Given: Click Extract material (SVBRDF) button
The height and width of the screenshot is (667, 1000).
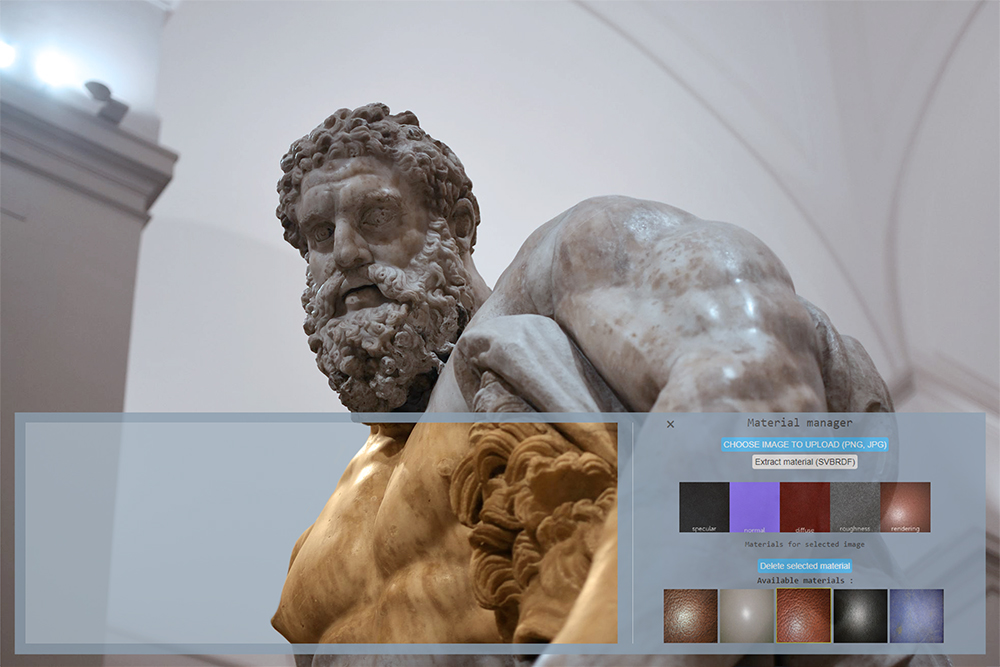Looking at the screenshot, I should [804, 462].
